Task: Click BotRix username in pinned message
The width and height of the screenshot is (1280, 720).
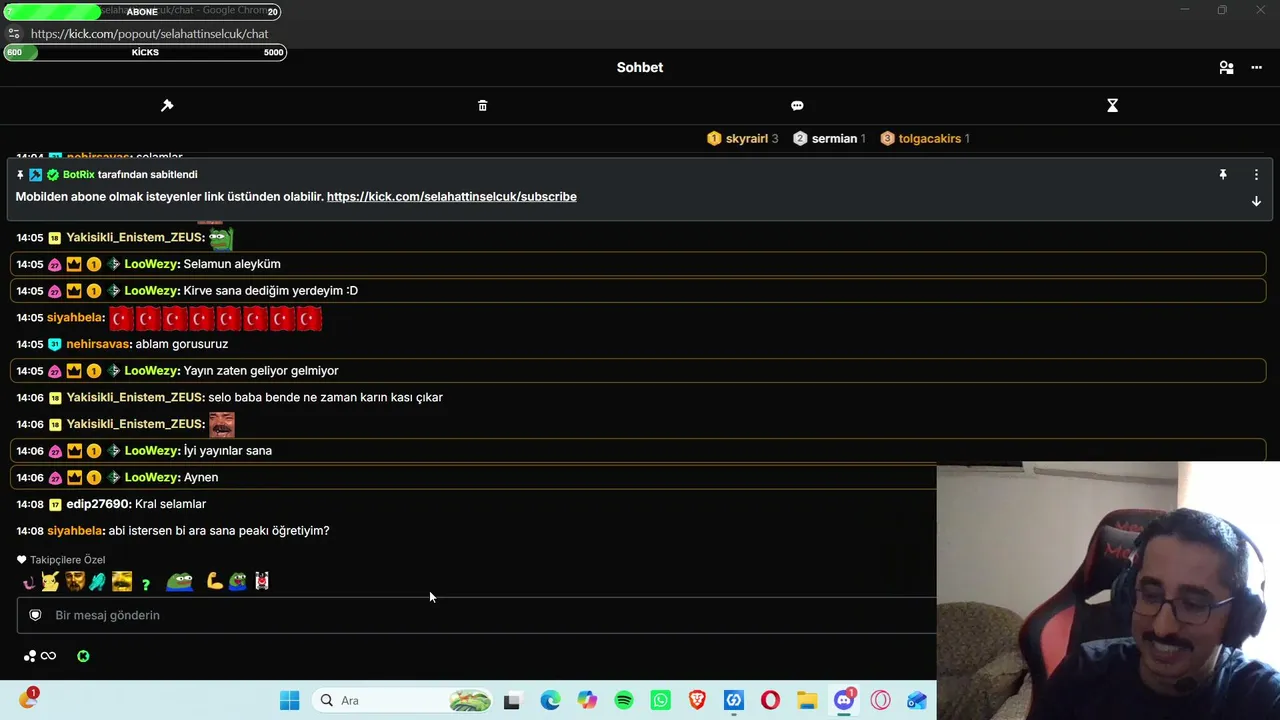Action: pos(79,175)
